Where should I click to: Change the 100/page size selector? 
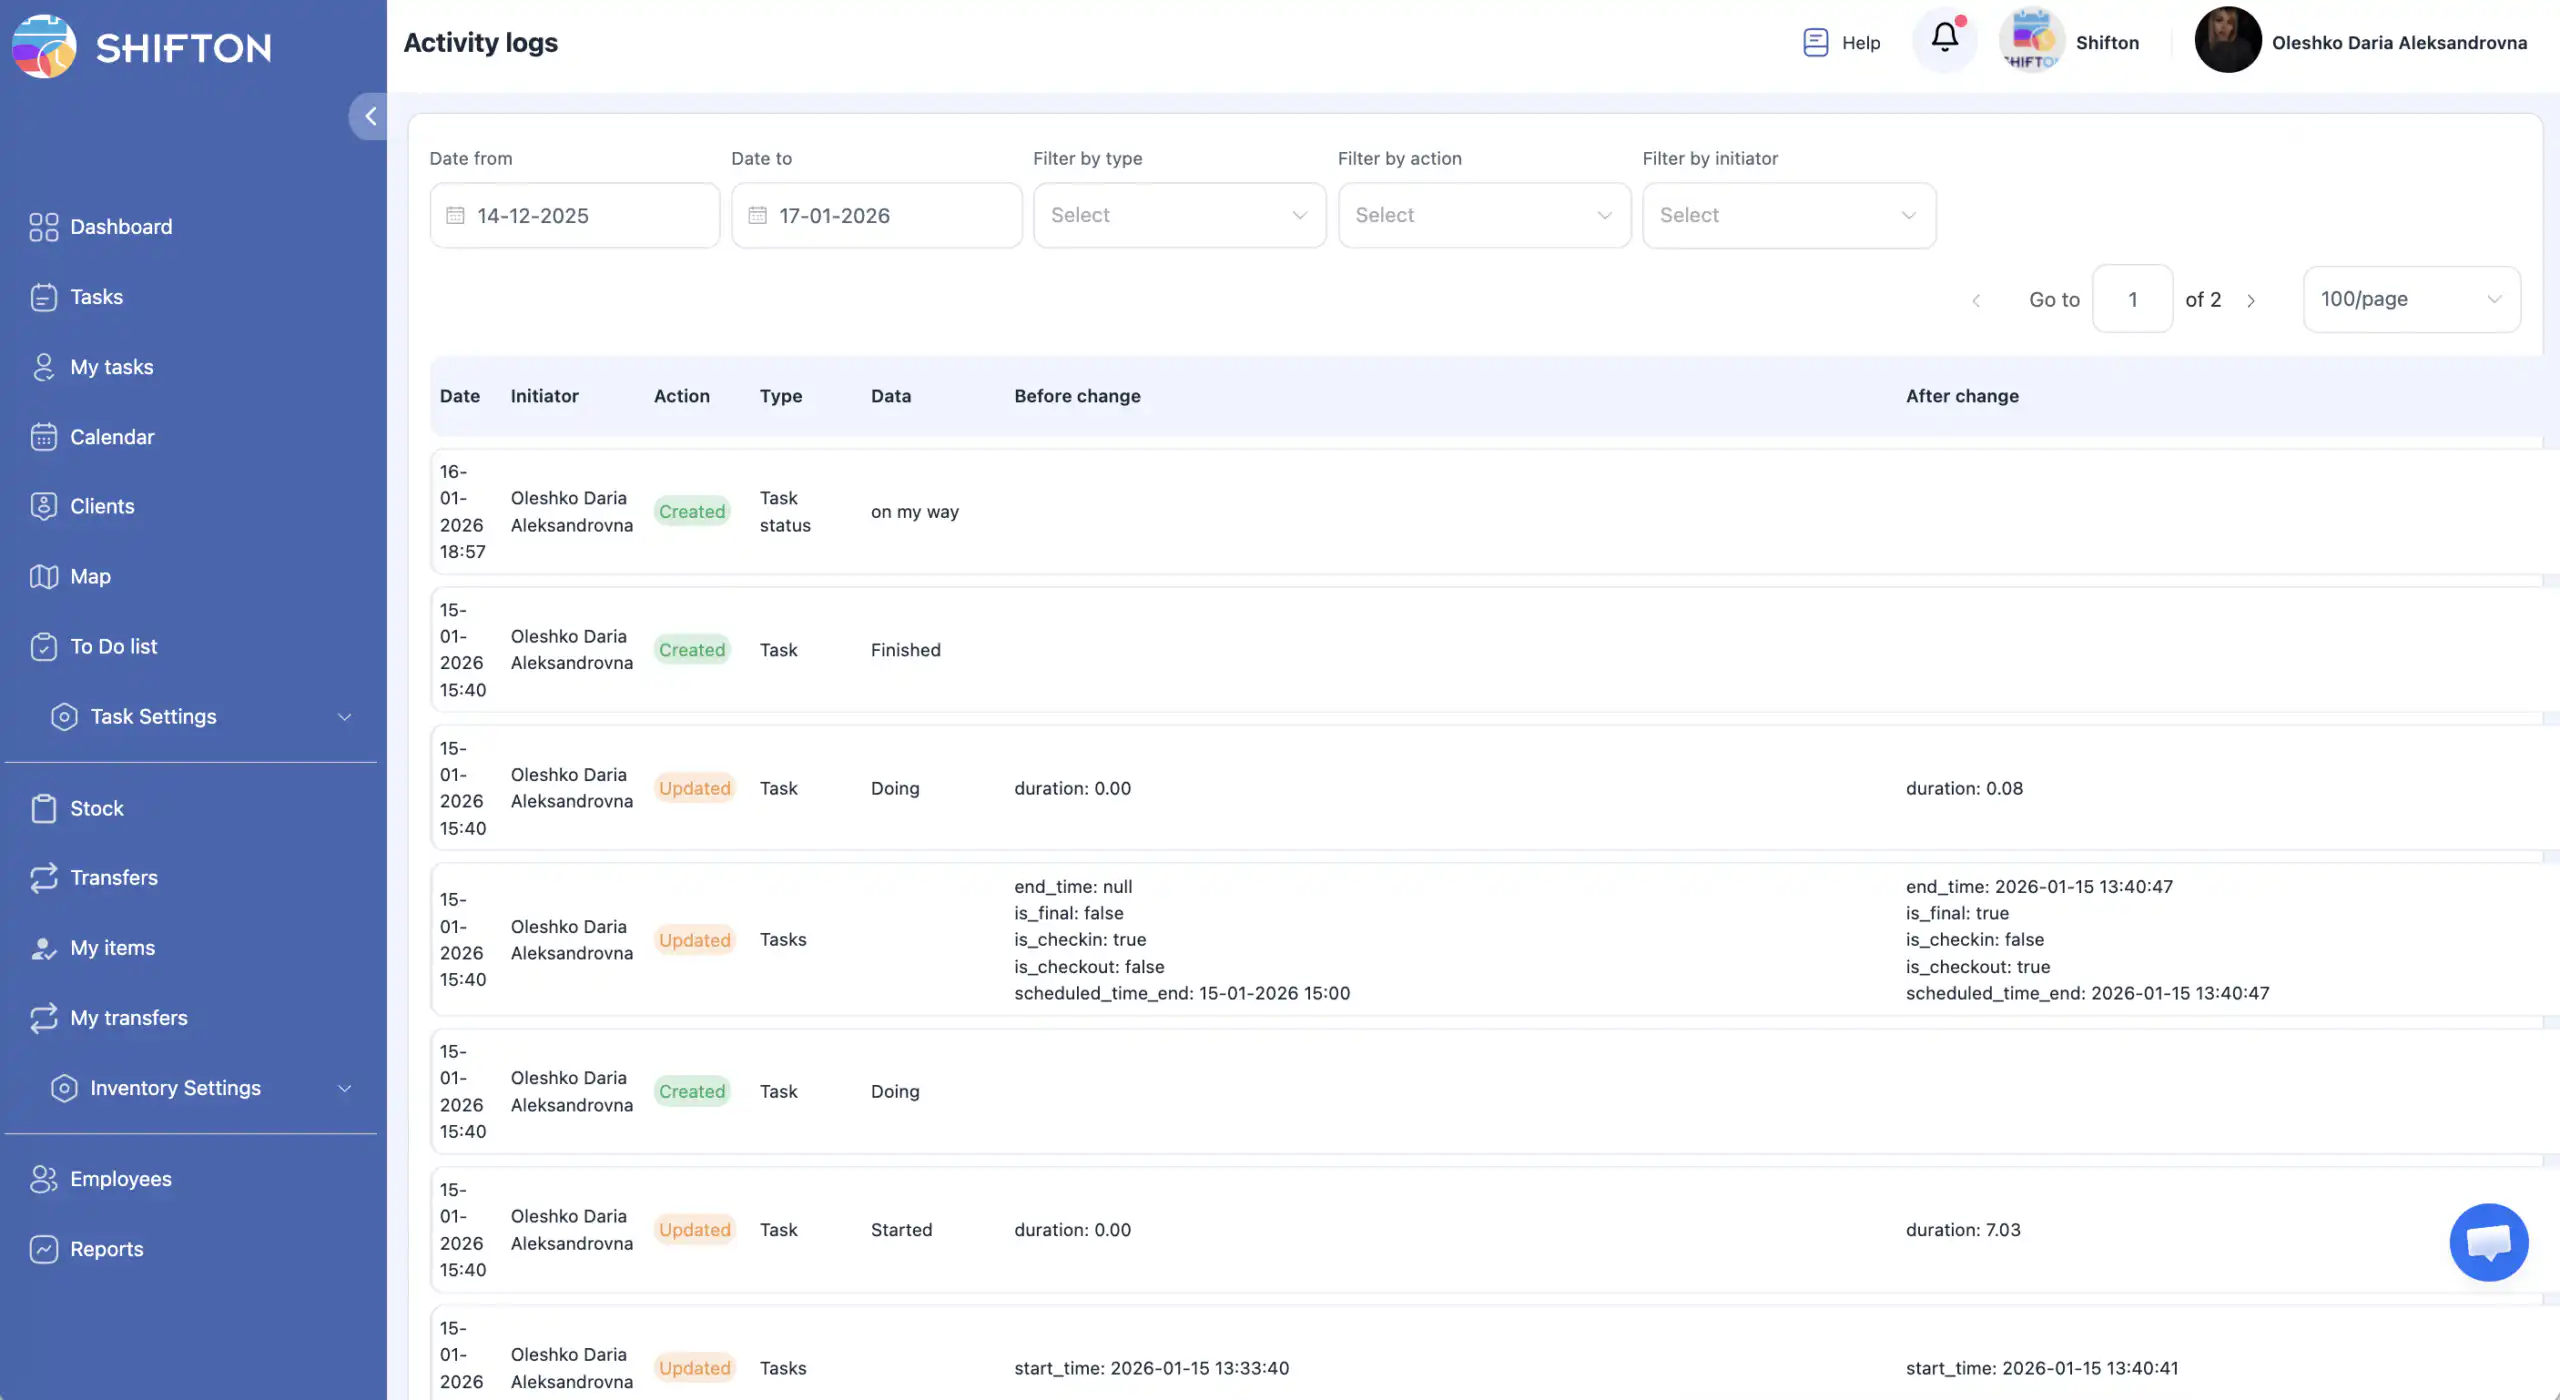coord(2410,299)
